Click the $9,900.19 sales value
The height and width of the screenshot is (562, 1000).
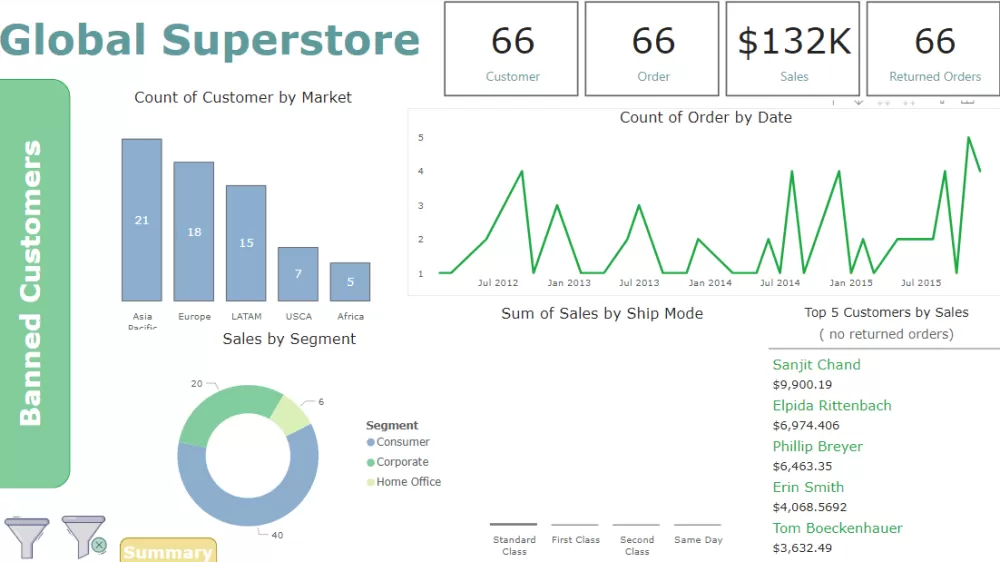click(x=802, y=385)
